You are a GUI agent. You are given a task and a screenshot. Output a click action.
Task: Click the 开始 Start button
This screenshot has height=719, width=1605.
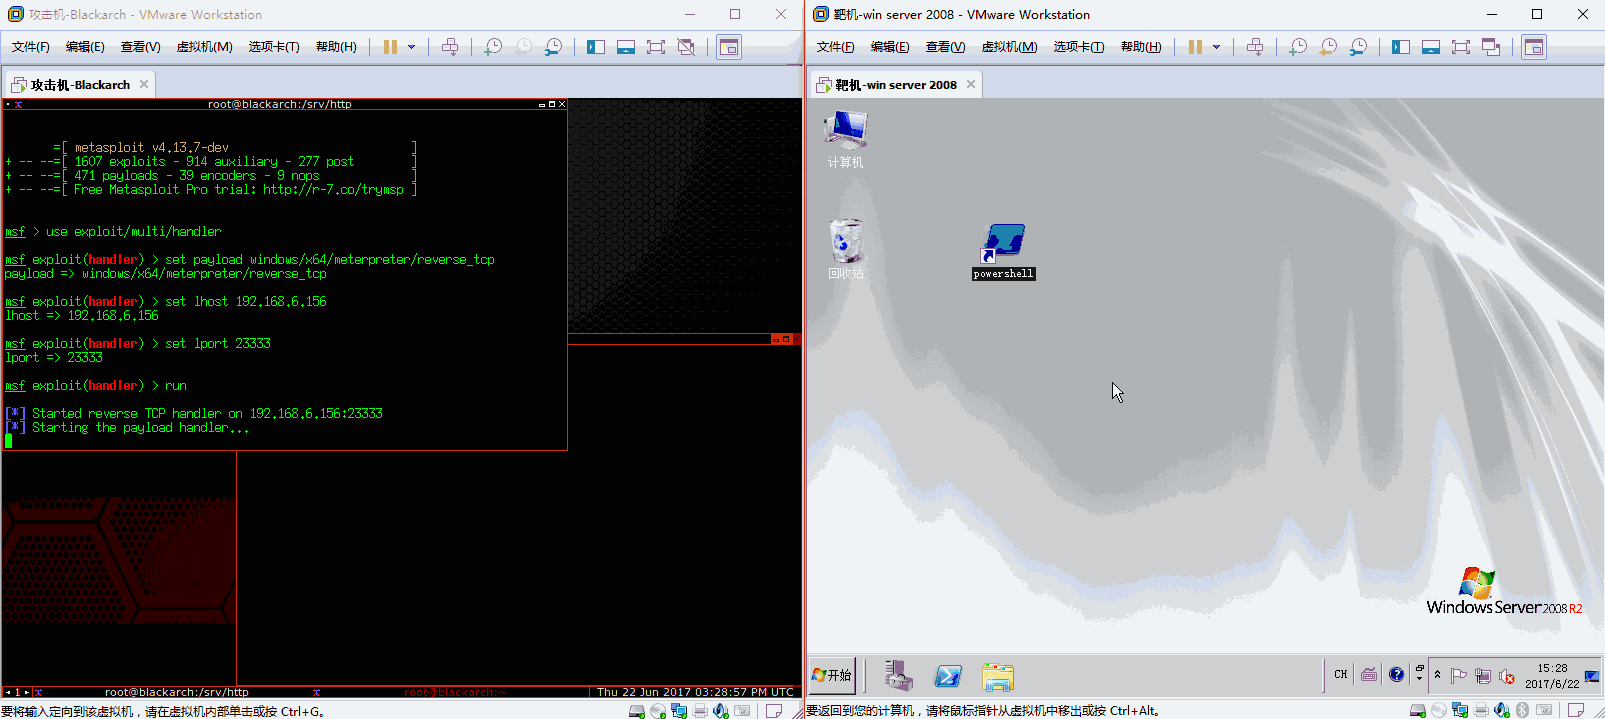coord(832,676)
